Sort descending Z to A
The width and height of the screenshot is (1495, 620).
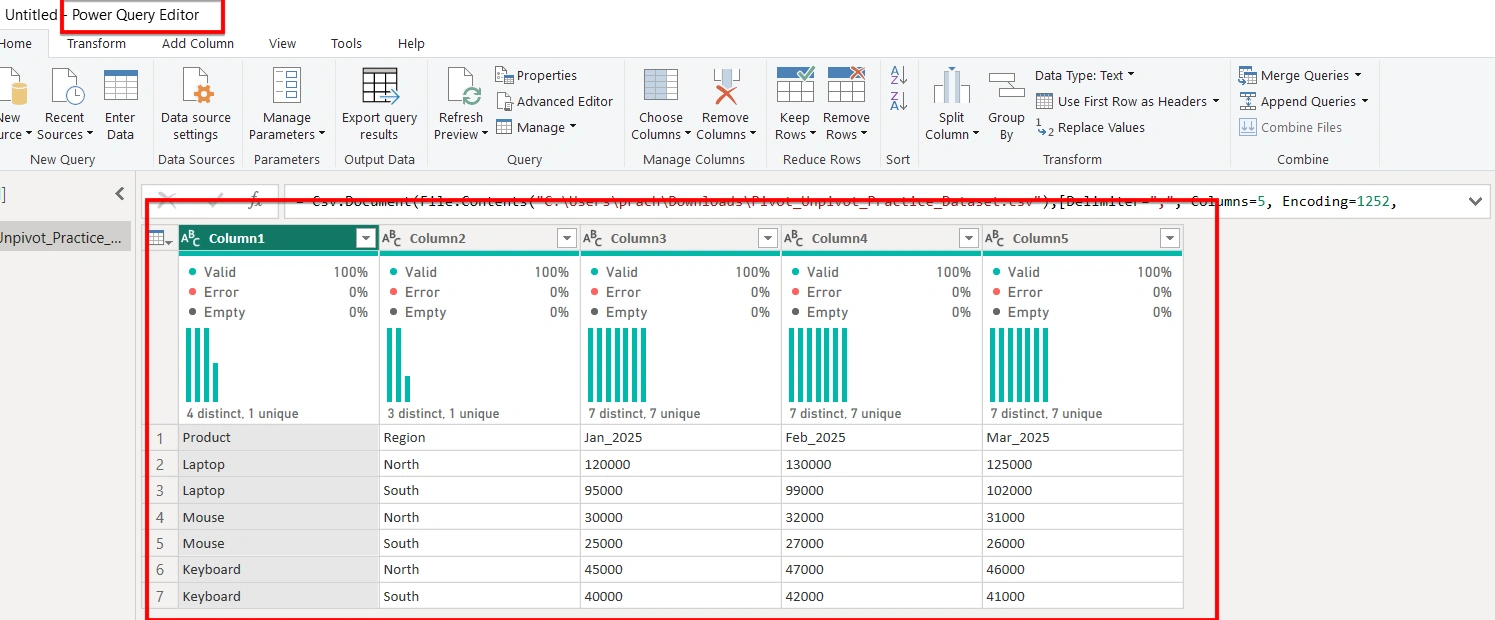[x=898, y=100]
